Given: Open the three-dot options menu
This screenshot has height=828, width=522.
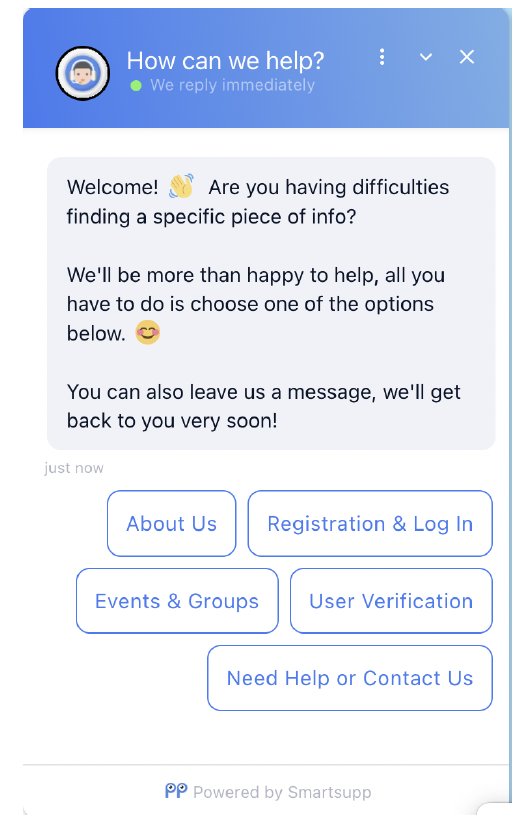Looking at the screenshot, I should 382,57.
